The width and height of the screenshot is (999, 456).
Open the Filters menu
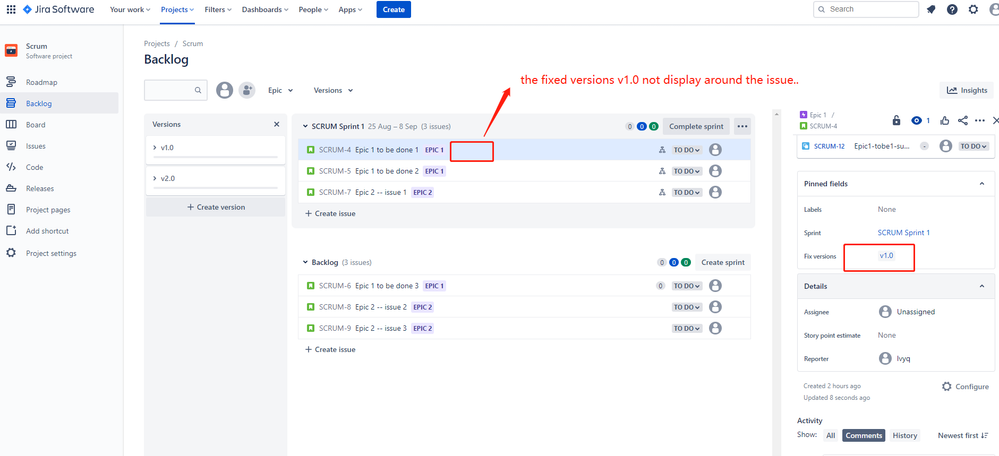tap(218, 10)
